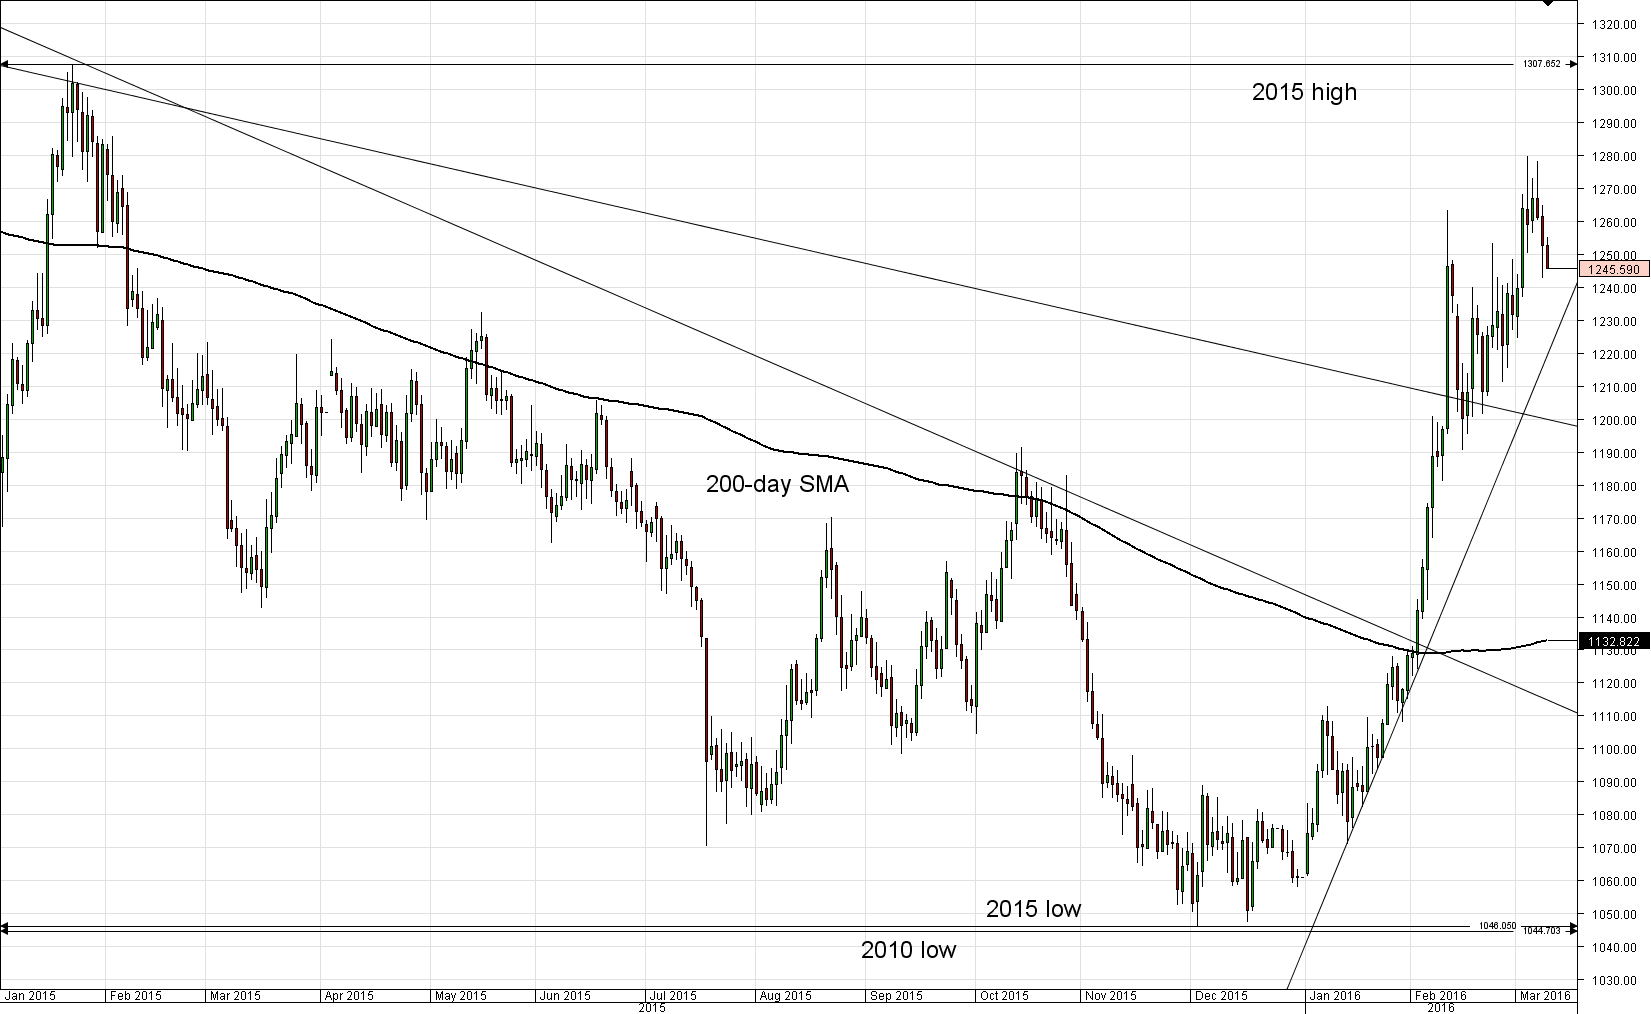Click the current price tag 1245.590
The width and height of the screenshot is (1651, 1014).
coord(1614,269)
